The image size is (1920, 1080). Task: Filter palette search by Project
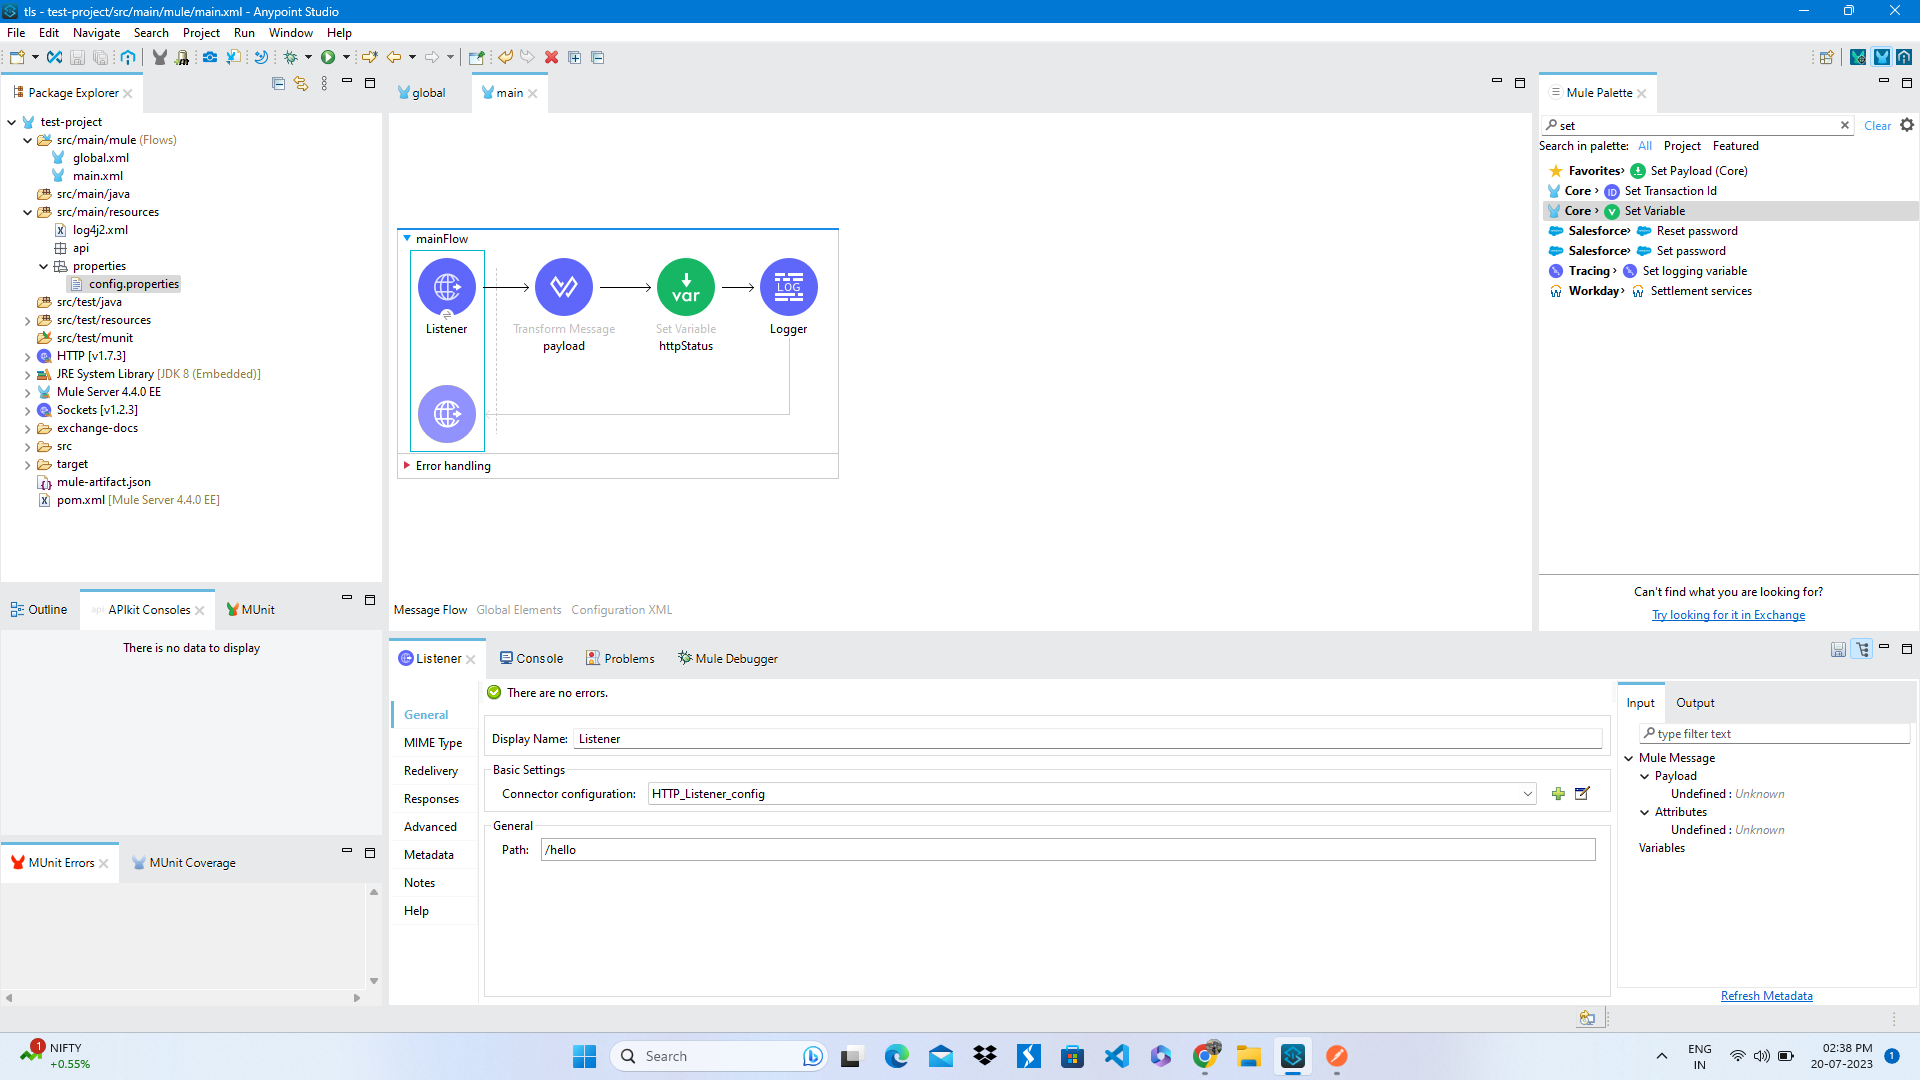point(1682,146)
